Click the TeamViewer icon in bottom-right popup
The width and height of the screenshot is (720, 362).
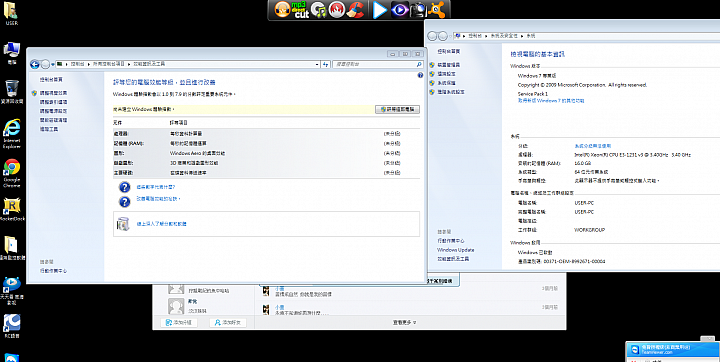(x=635, y=350)
